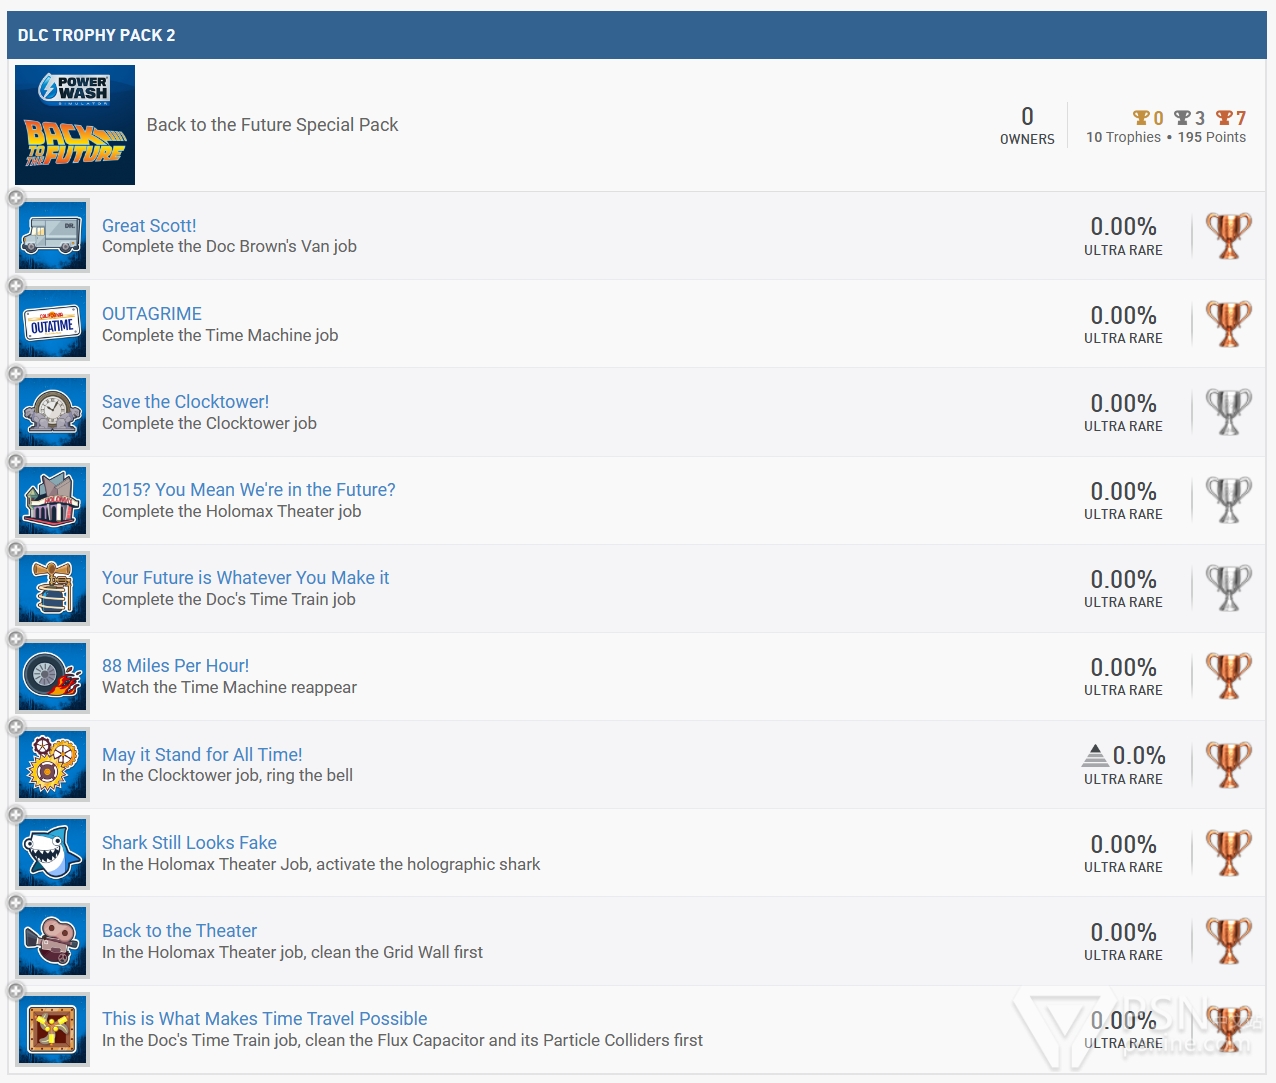Open the Your Future is Whatever trophy icon
The image size is (1276, 1083).
coord(53,588)
